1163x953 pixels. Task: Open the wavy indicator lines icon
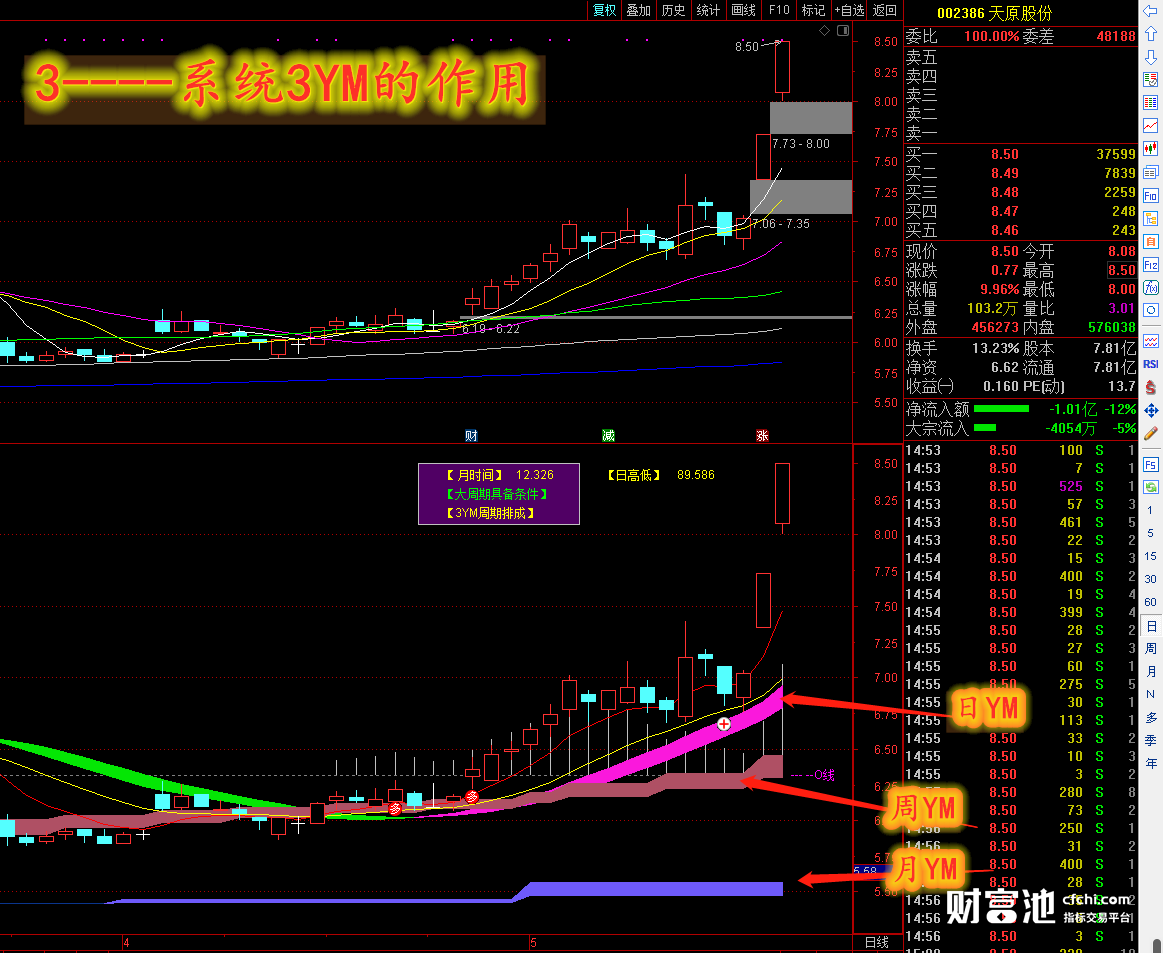click(1150, 341)
